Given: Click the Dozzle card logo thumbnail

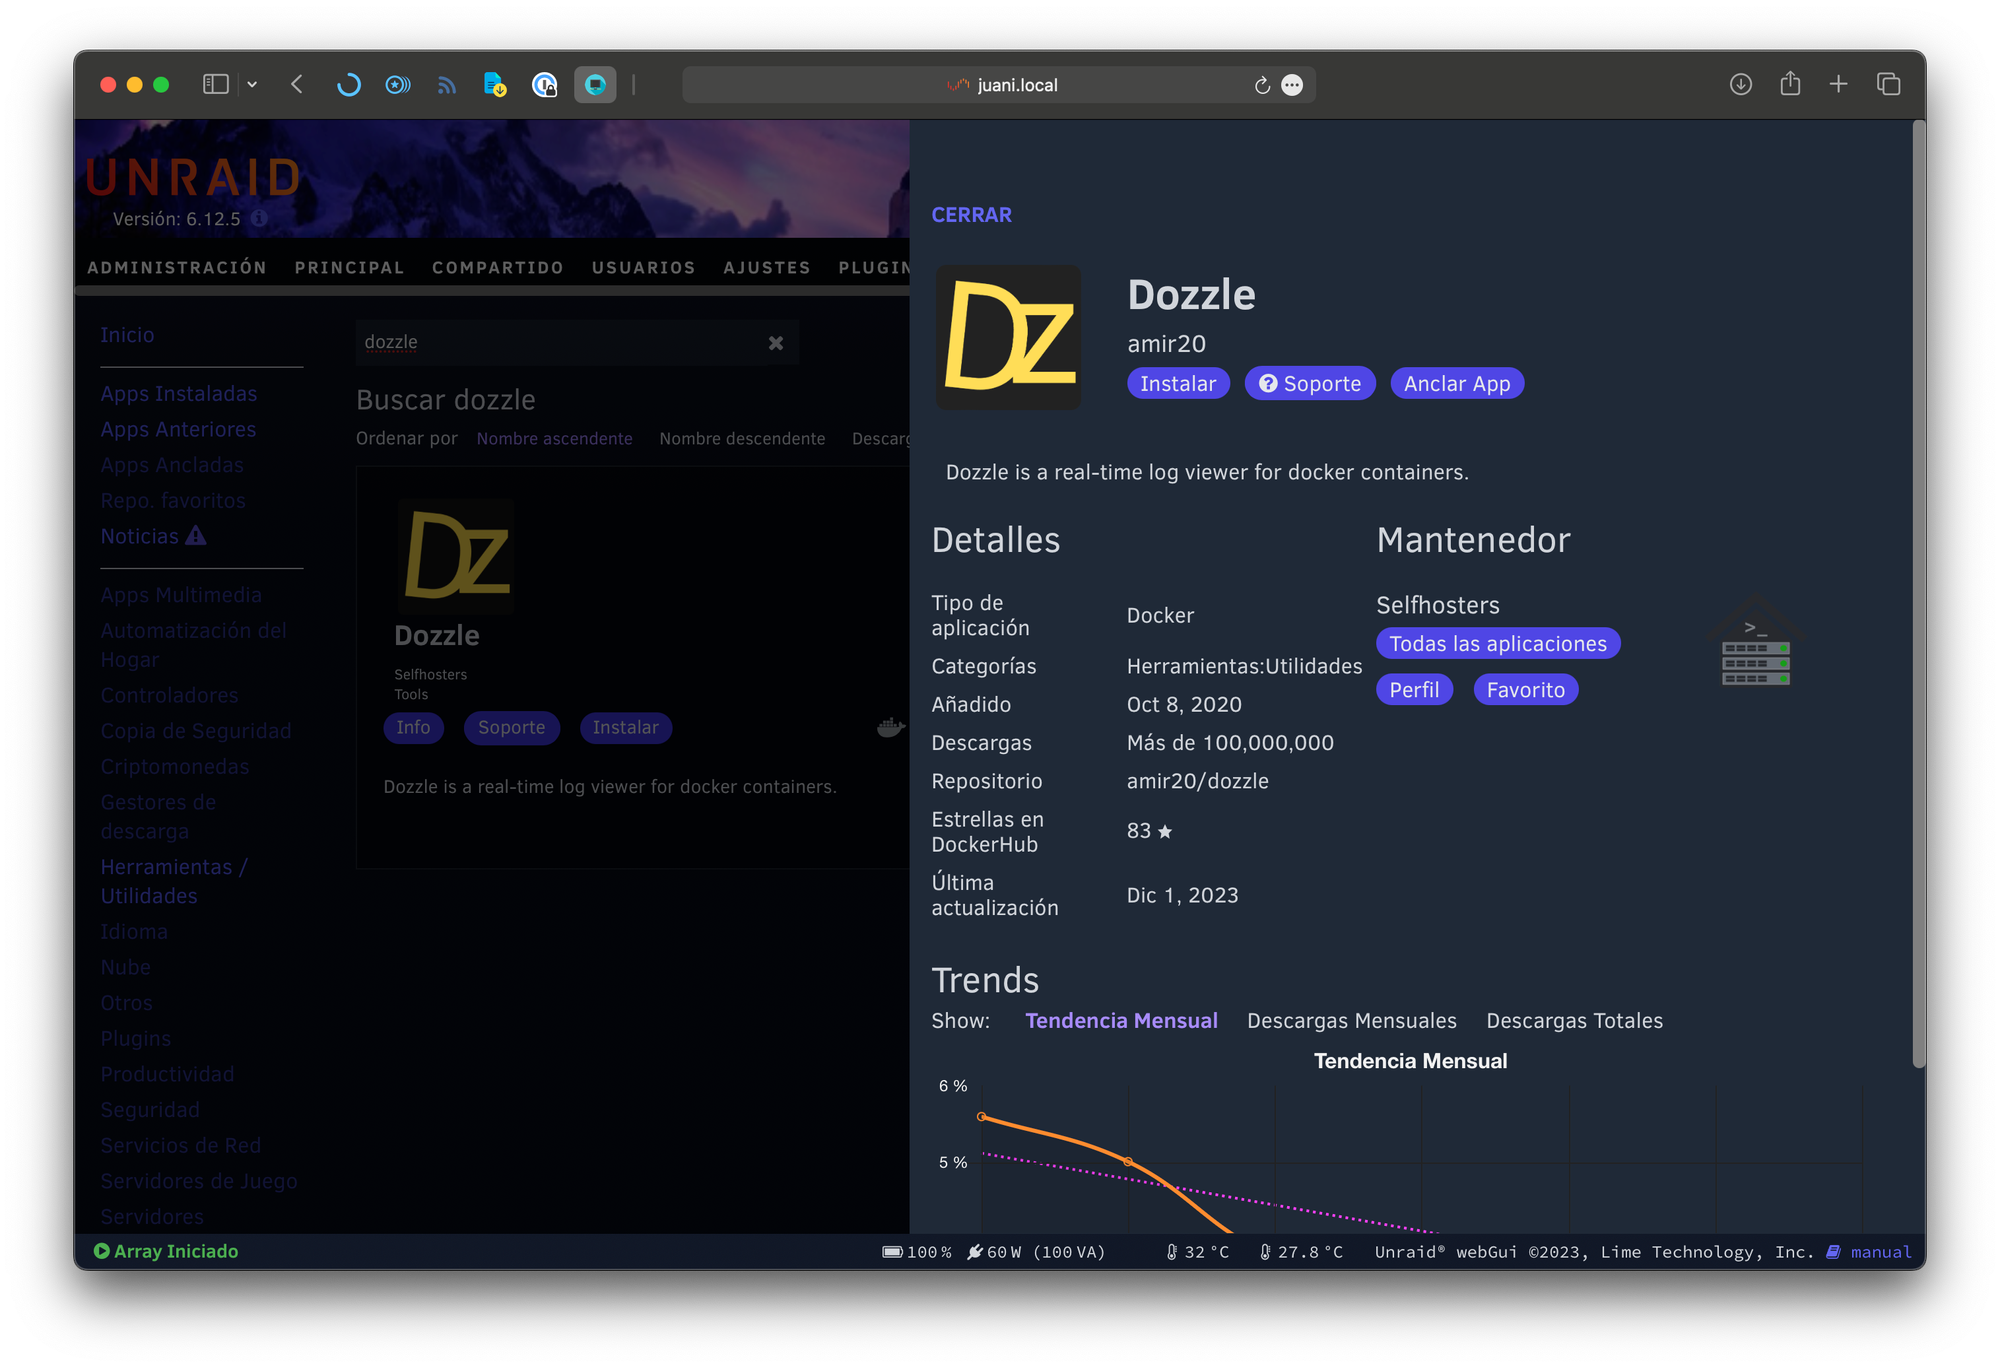Looking at the screenshot, I should 456,555.
